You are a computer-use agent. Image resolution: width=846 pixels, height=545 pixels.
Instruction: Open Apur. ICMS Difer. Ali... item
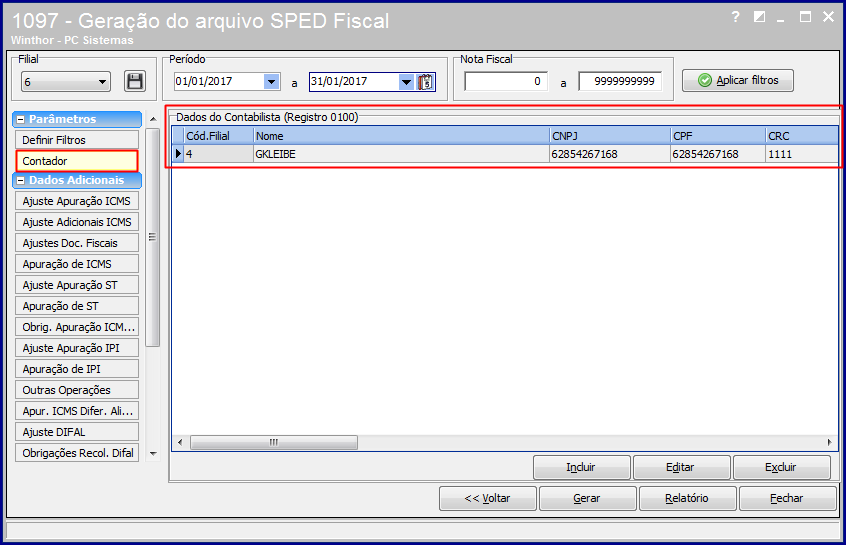point(77,411)
